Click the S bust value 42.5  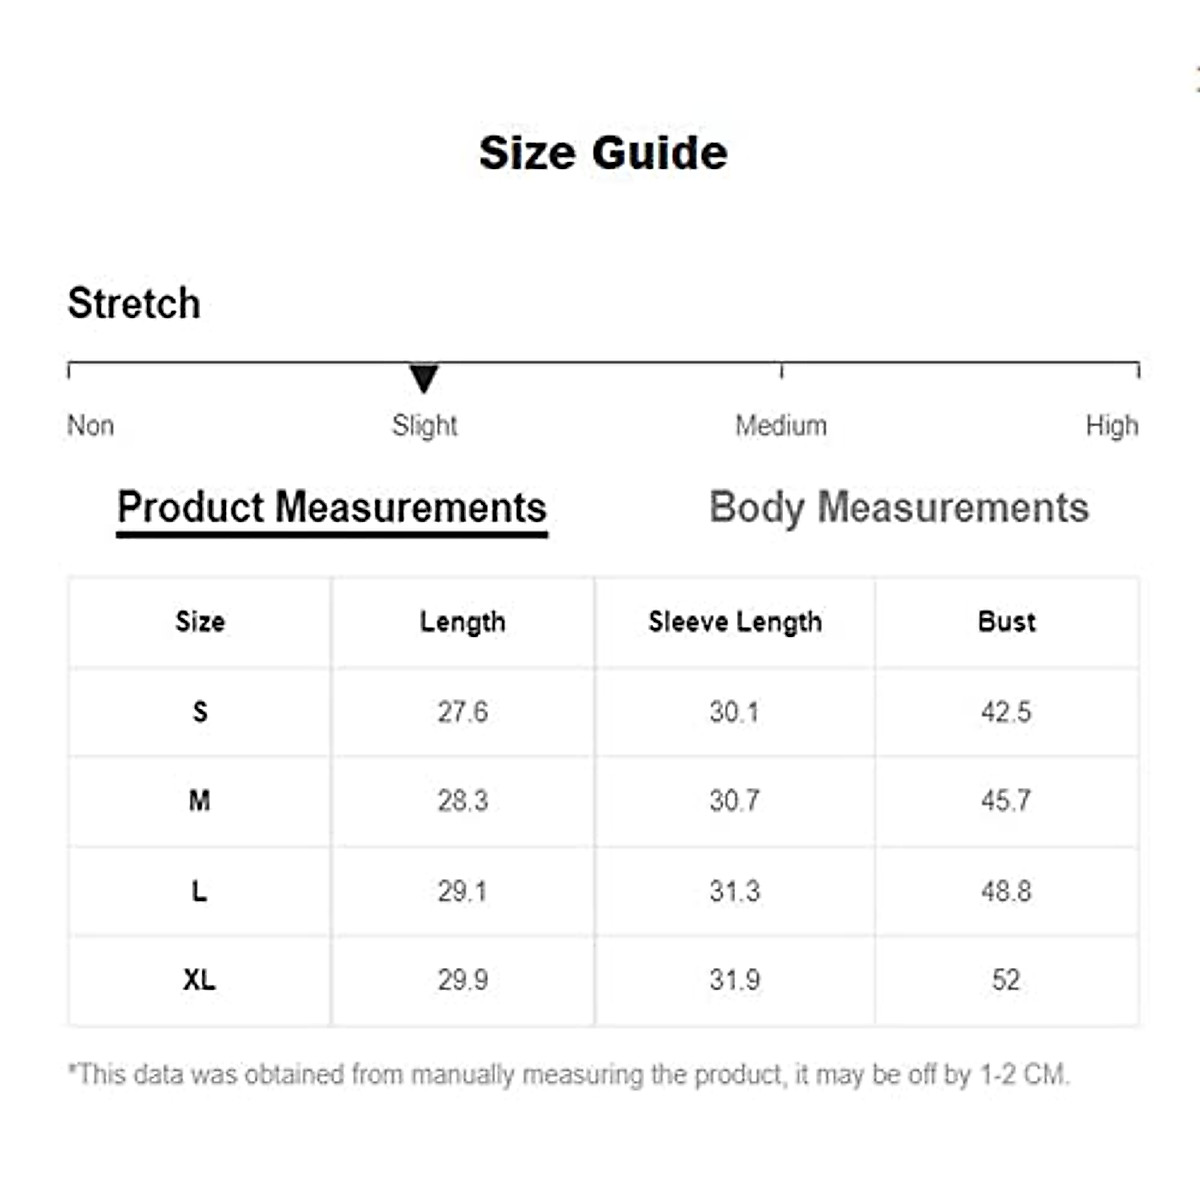tap(1006, 712)
